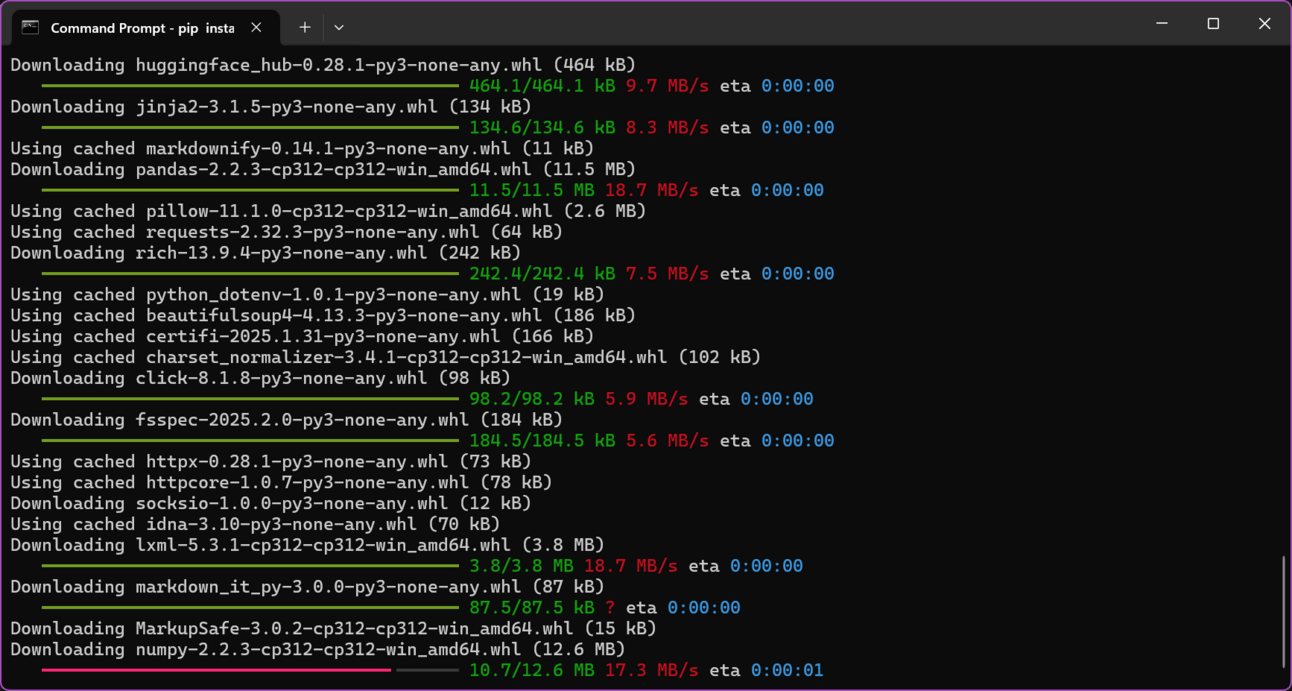Click the pandas download progress bar

[250, 190]
